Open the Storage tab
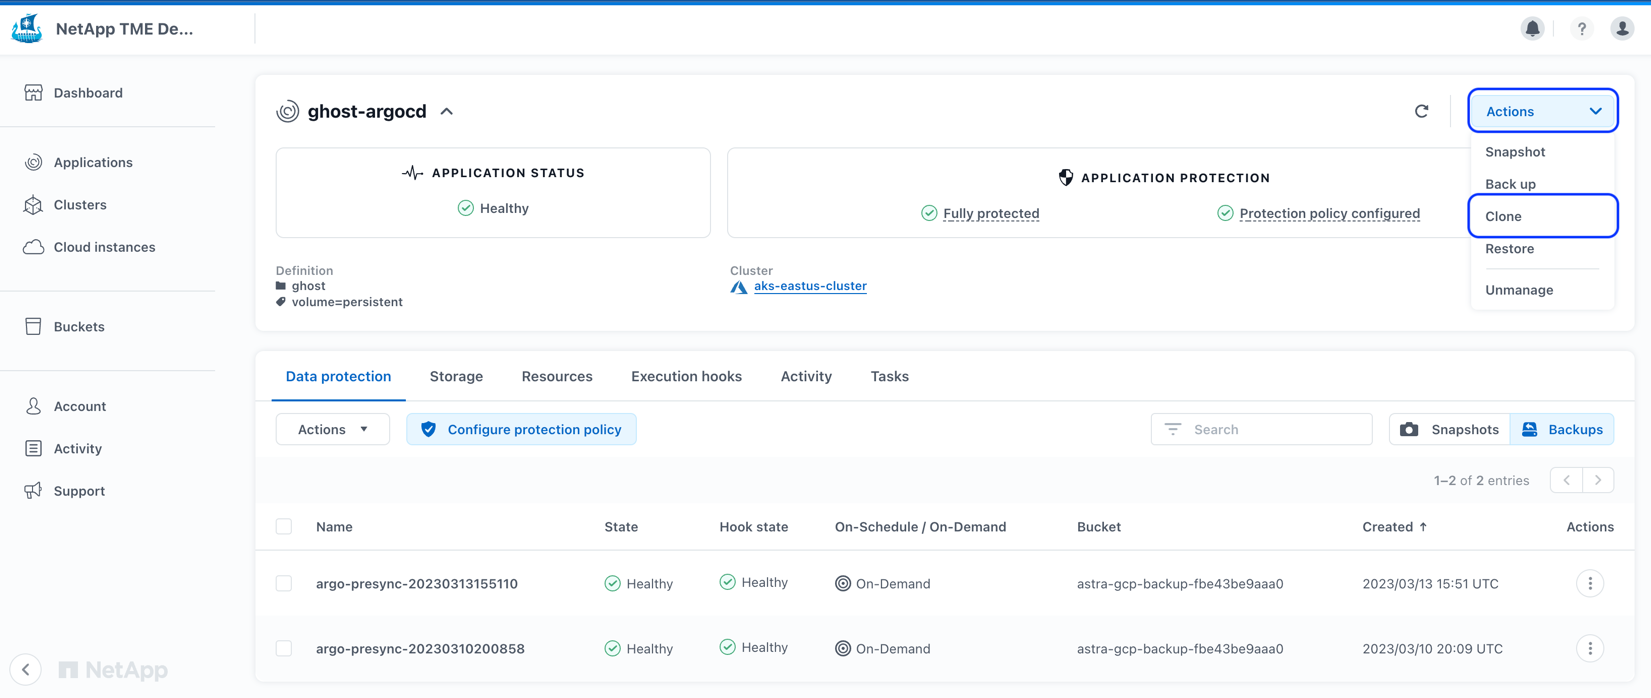The width and height of the screenshot is (1651, 698). point(456,377)
